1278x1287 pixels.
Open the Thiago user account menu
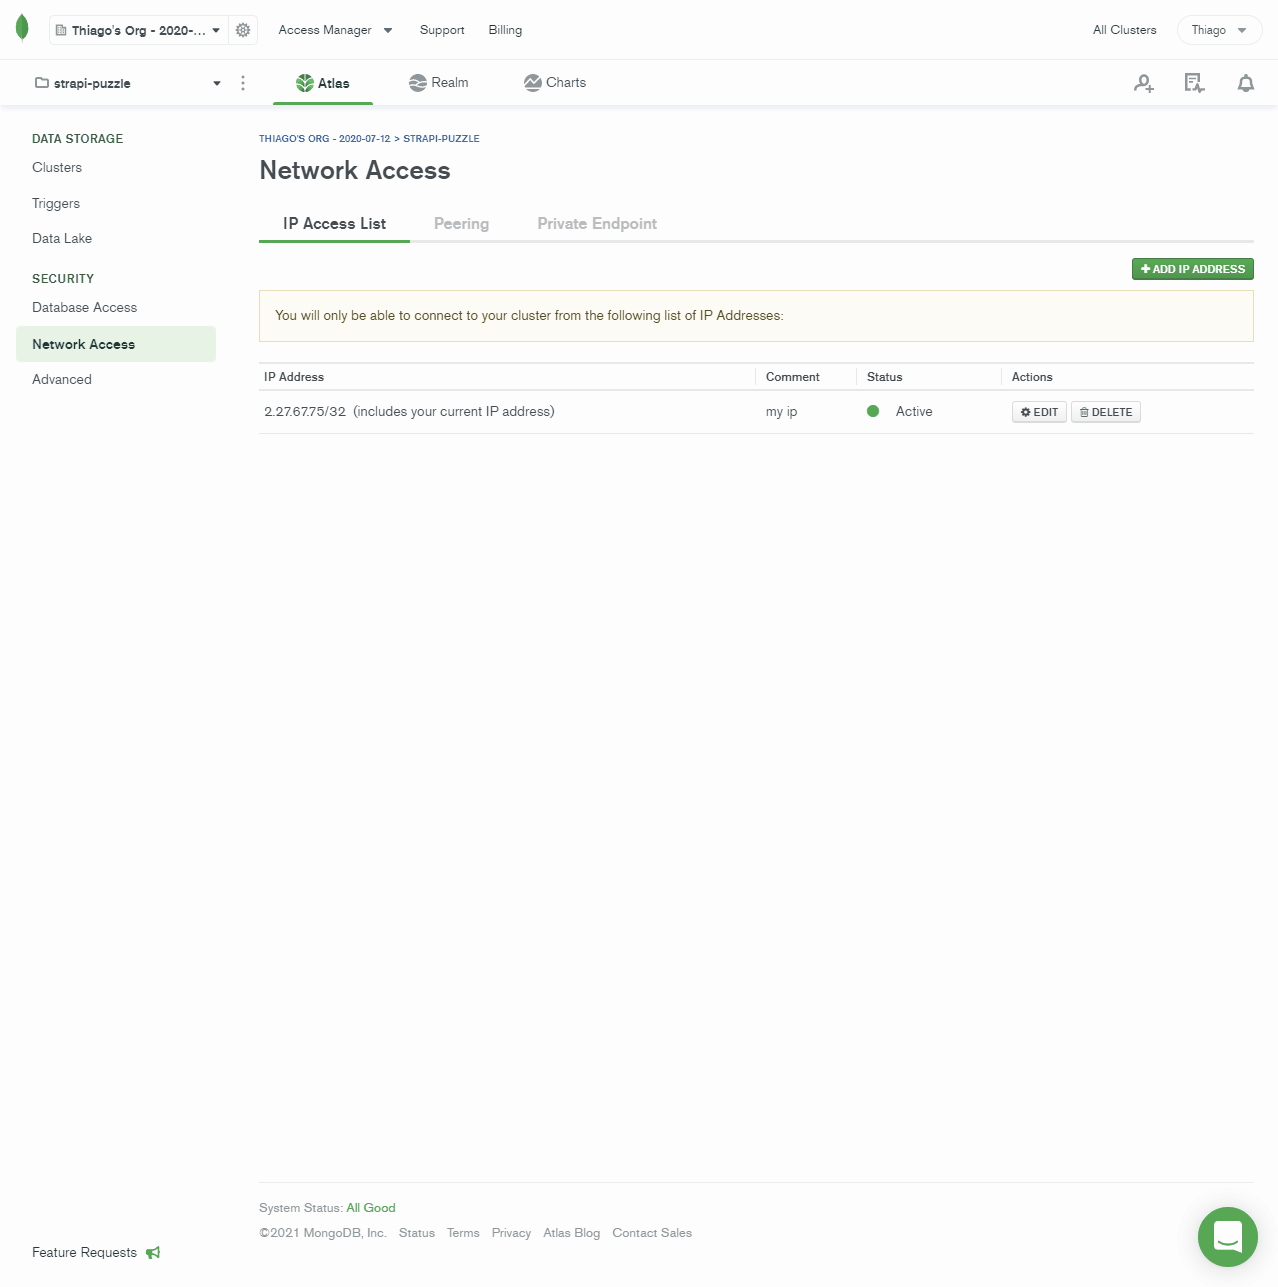1219,30
